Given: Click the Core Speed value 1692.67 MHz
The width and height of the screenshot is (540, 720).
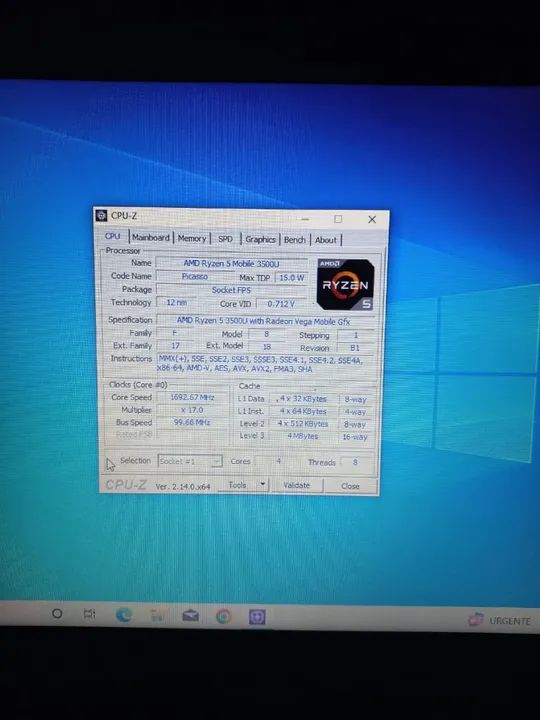Looking at the screenshot, I should tap(192, 397).
